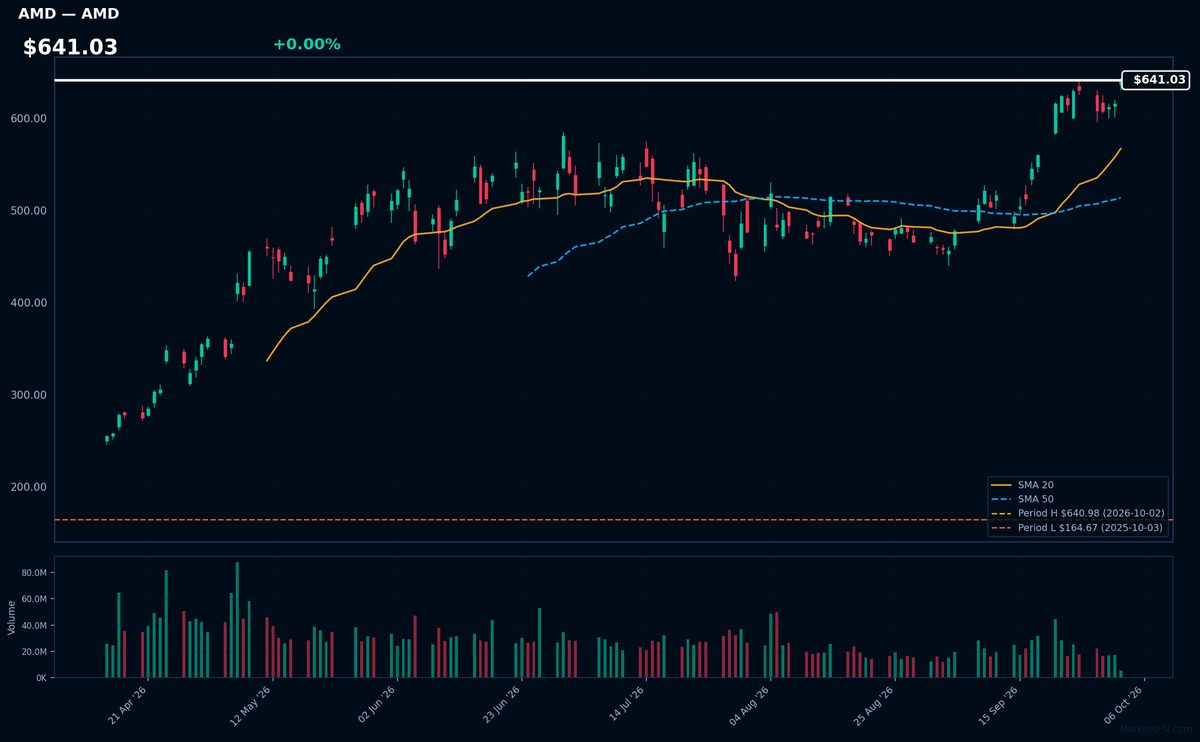Click the 40.0M volume axis label
The image size is (1200, 742).
35,626
